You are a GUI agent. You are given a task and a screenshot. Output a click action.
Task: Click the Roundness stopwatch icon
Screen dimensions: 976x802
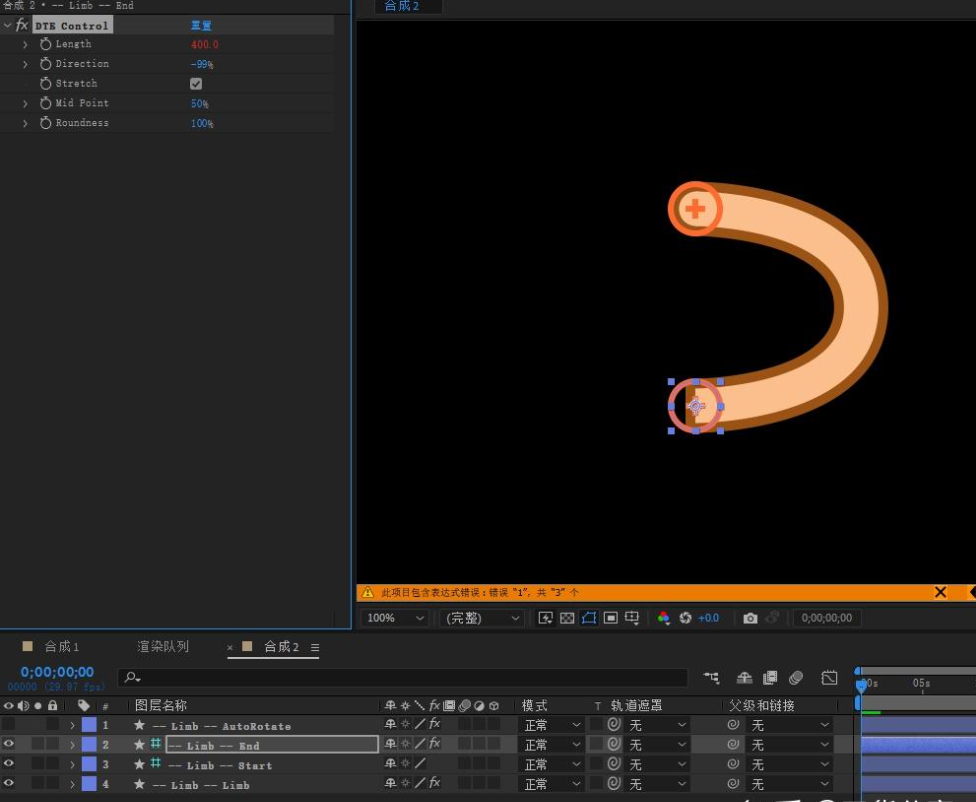click(x=45, y=123)
